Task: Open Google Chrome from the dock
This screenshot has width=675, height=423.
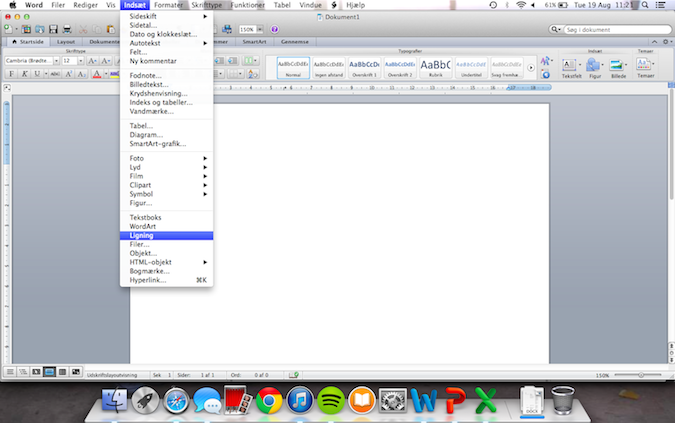Action: click(269, 401)
